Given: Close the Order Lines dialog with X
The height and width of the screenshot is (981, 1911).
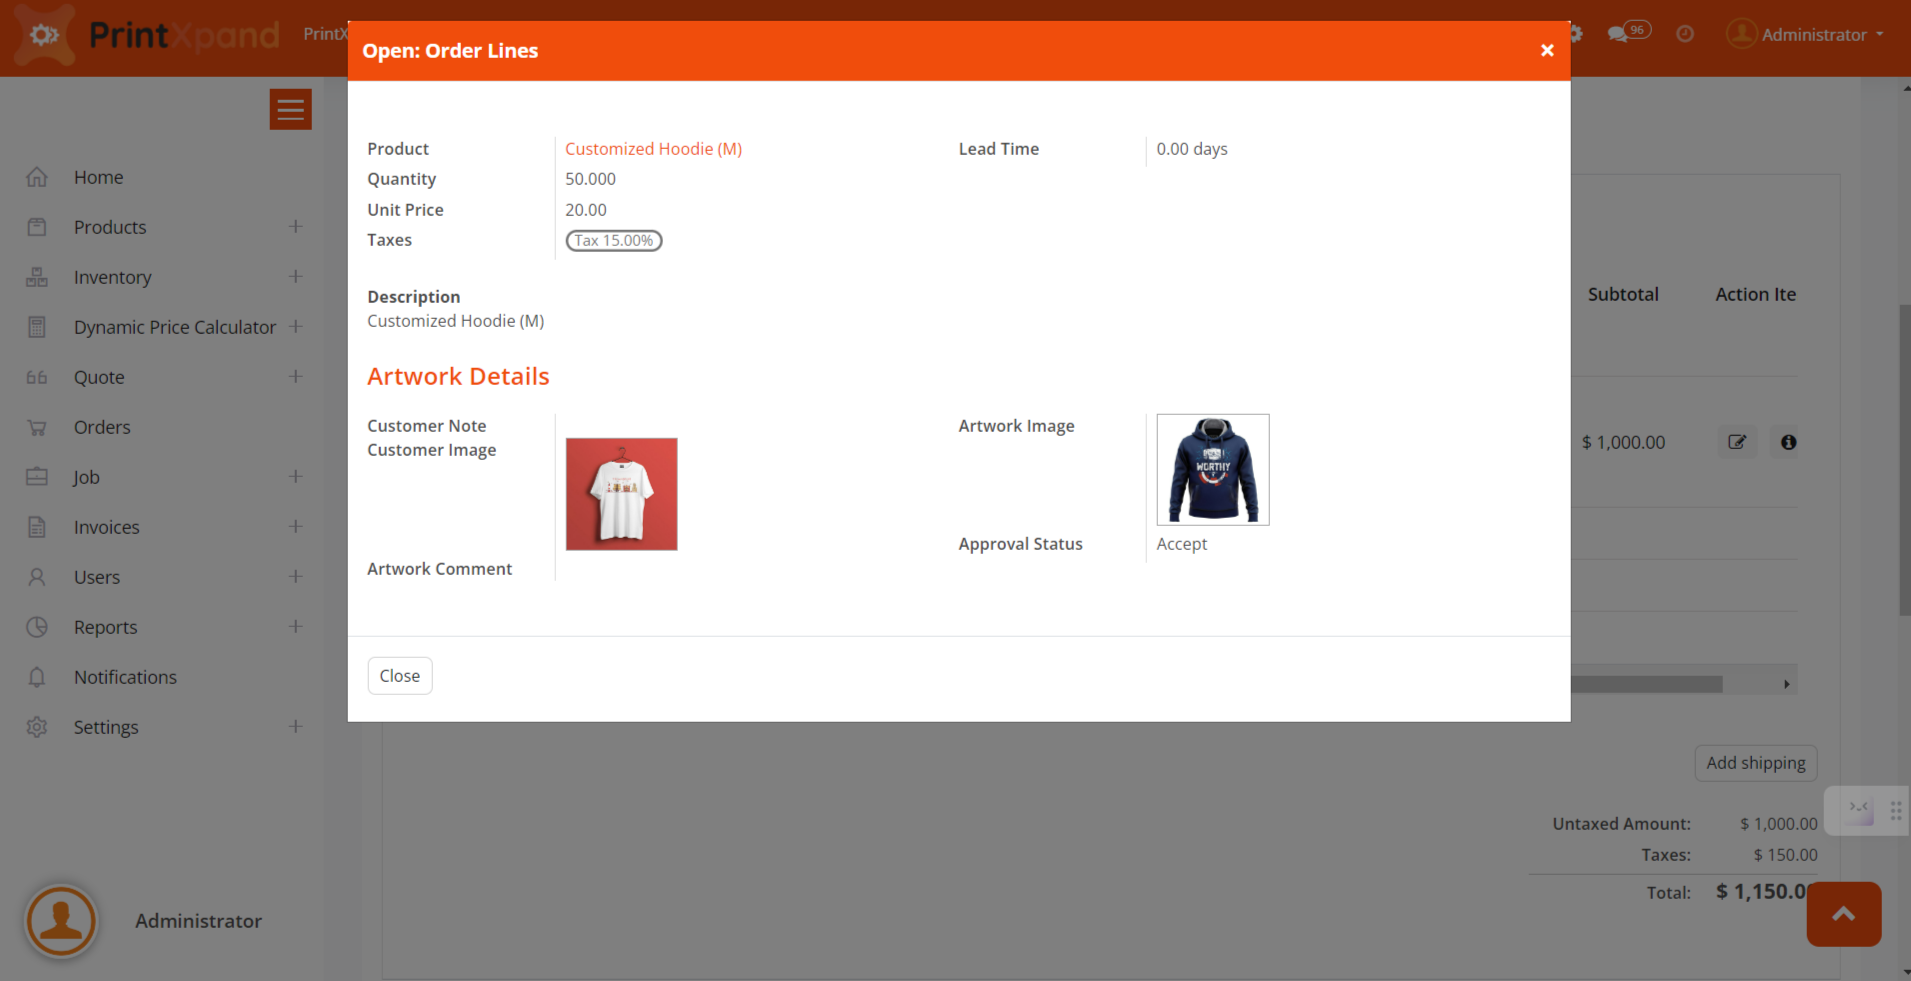Looking at the screenshot, I should [x=1547, y=50].
